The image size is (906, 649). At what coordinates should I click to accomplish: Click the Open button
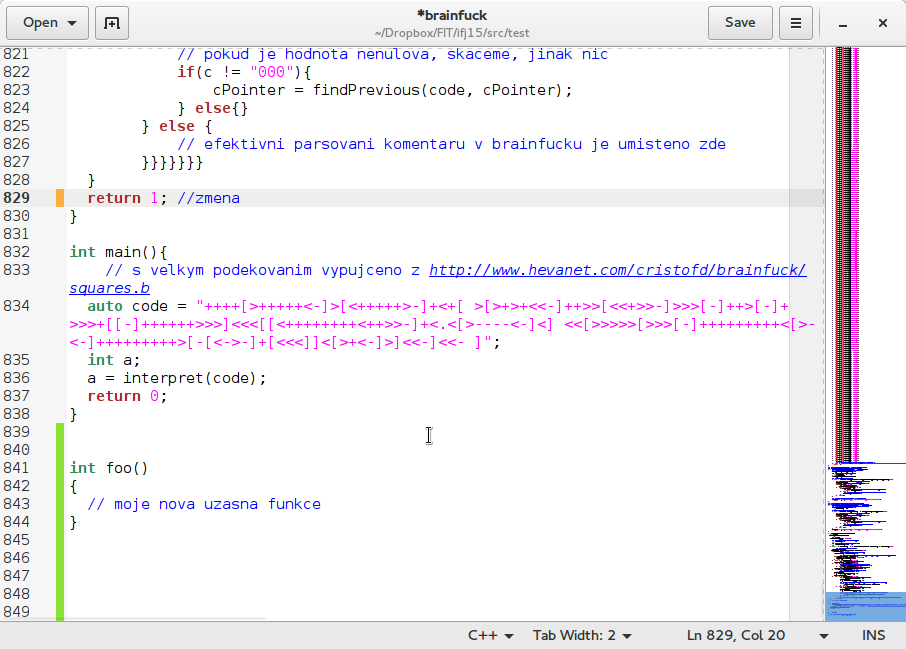tap(49, 23)
